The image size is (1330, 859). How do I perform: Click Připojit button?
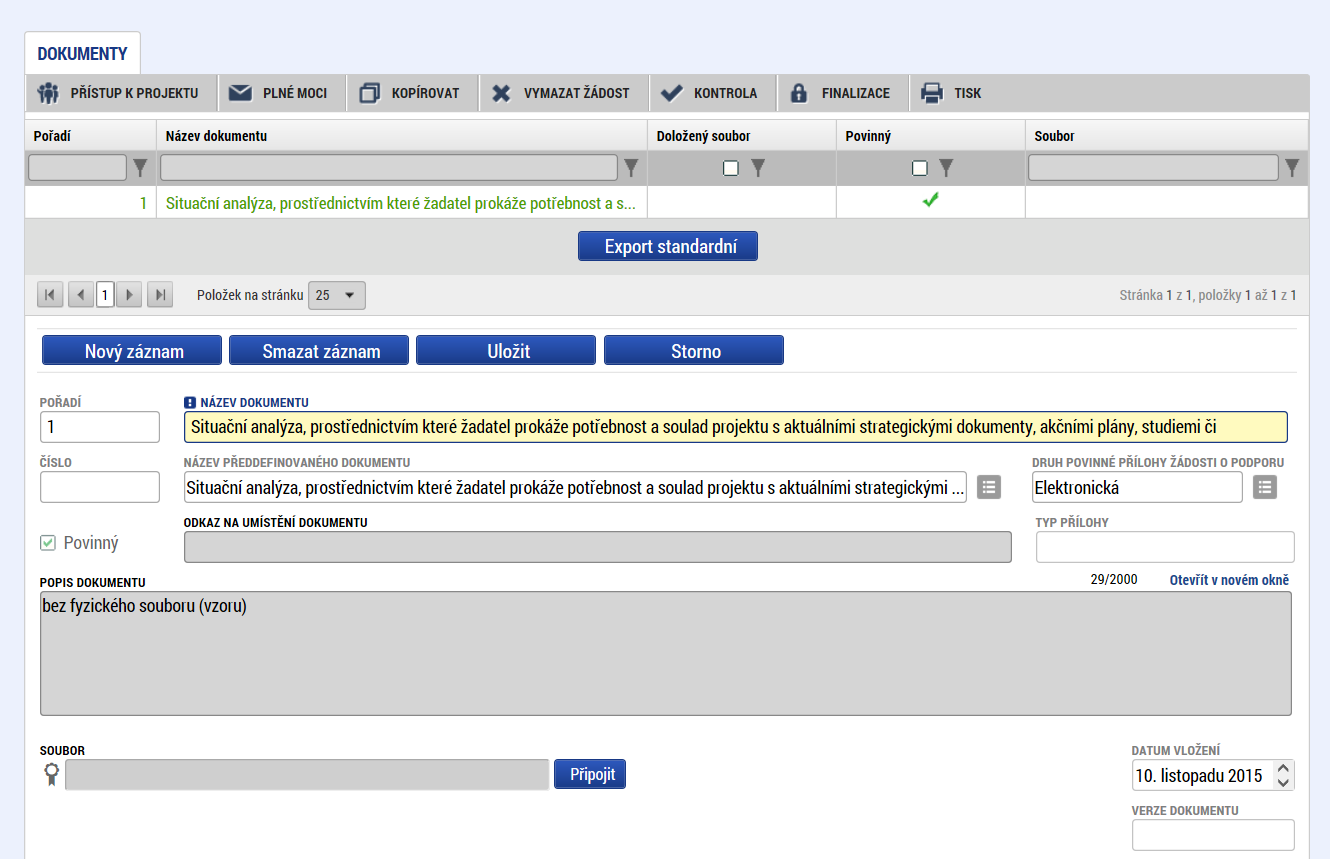(x=590, y=775)
